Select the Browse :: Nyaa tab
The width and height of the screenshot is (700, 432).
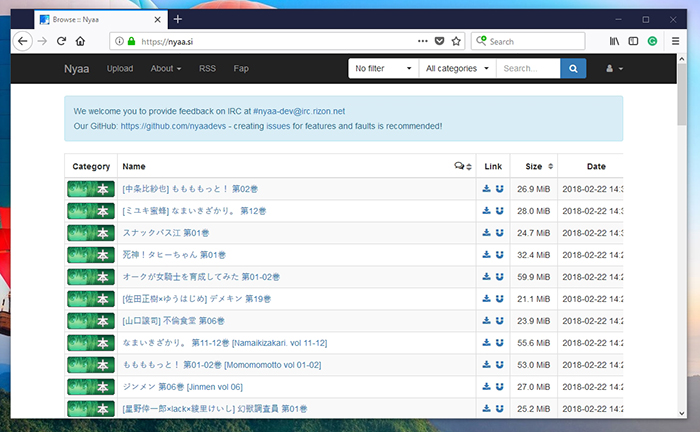(x=101, y=20)
